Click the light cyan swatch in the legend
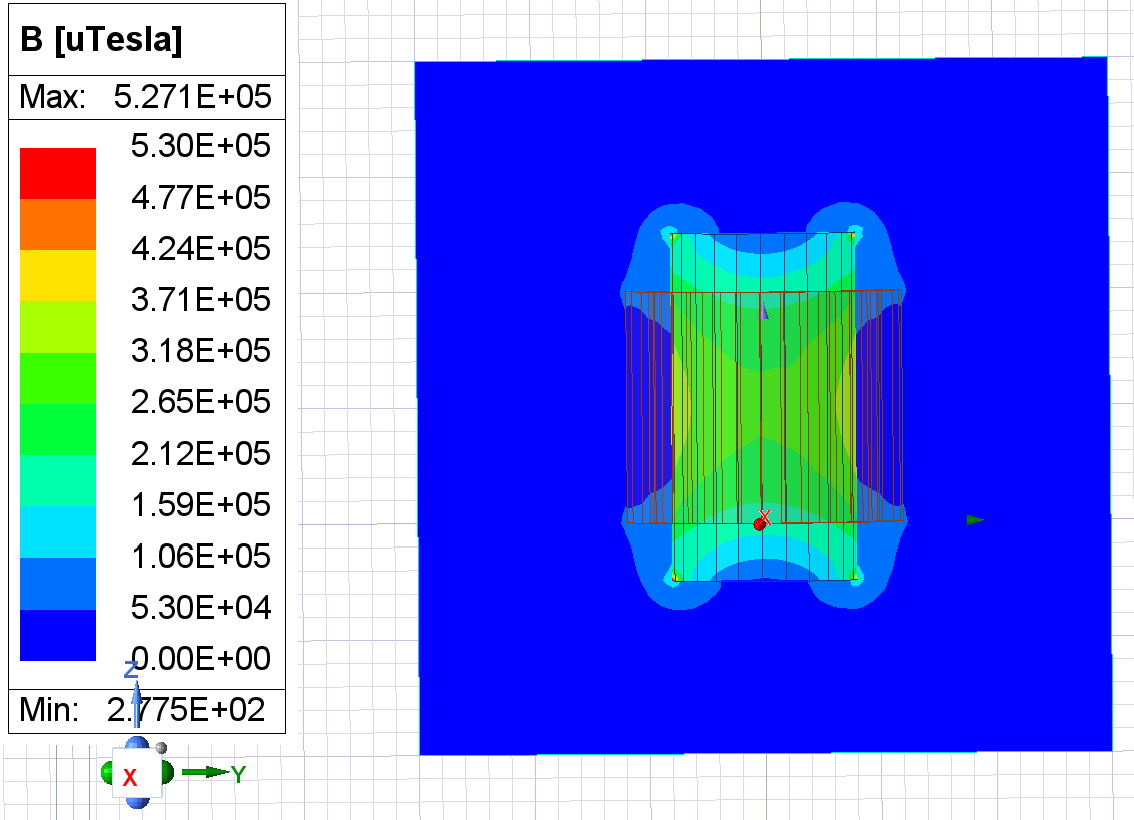Image resolution: width=1134 pixels, height=820 pixels. (58, 532)
